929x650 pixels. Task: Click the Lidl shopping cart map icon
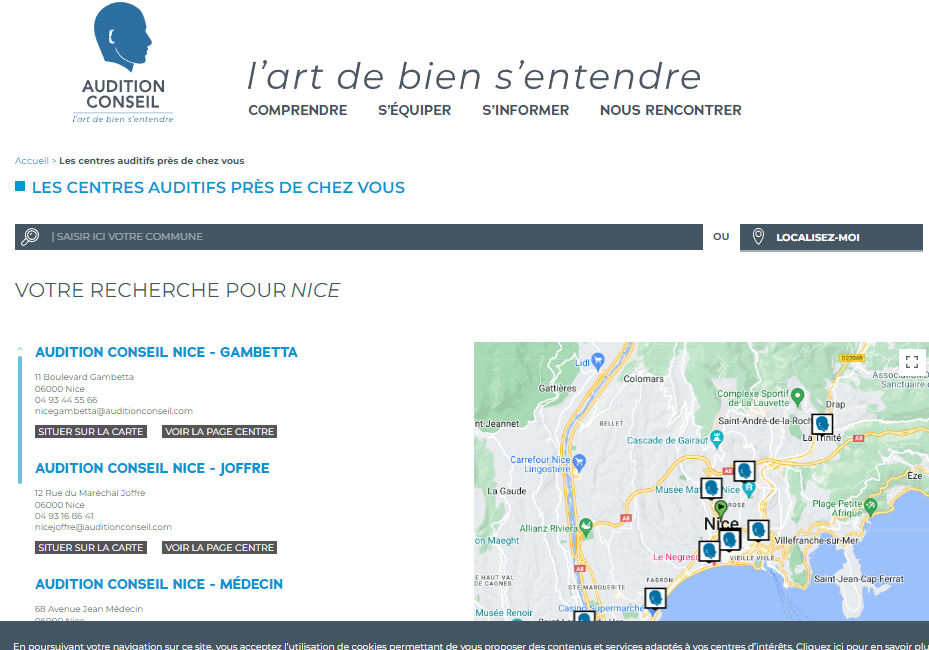click(x=598, y=360)
